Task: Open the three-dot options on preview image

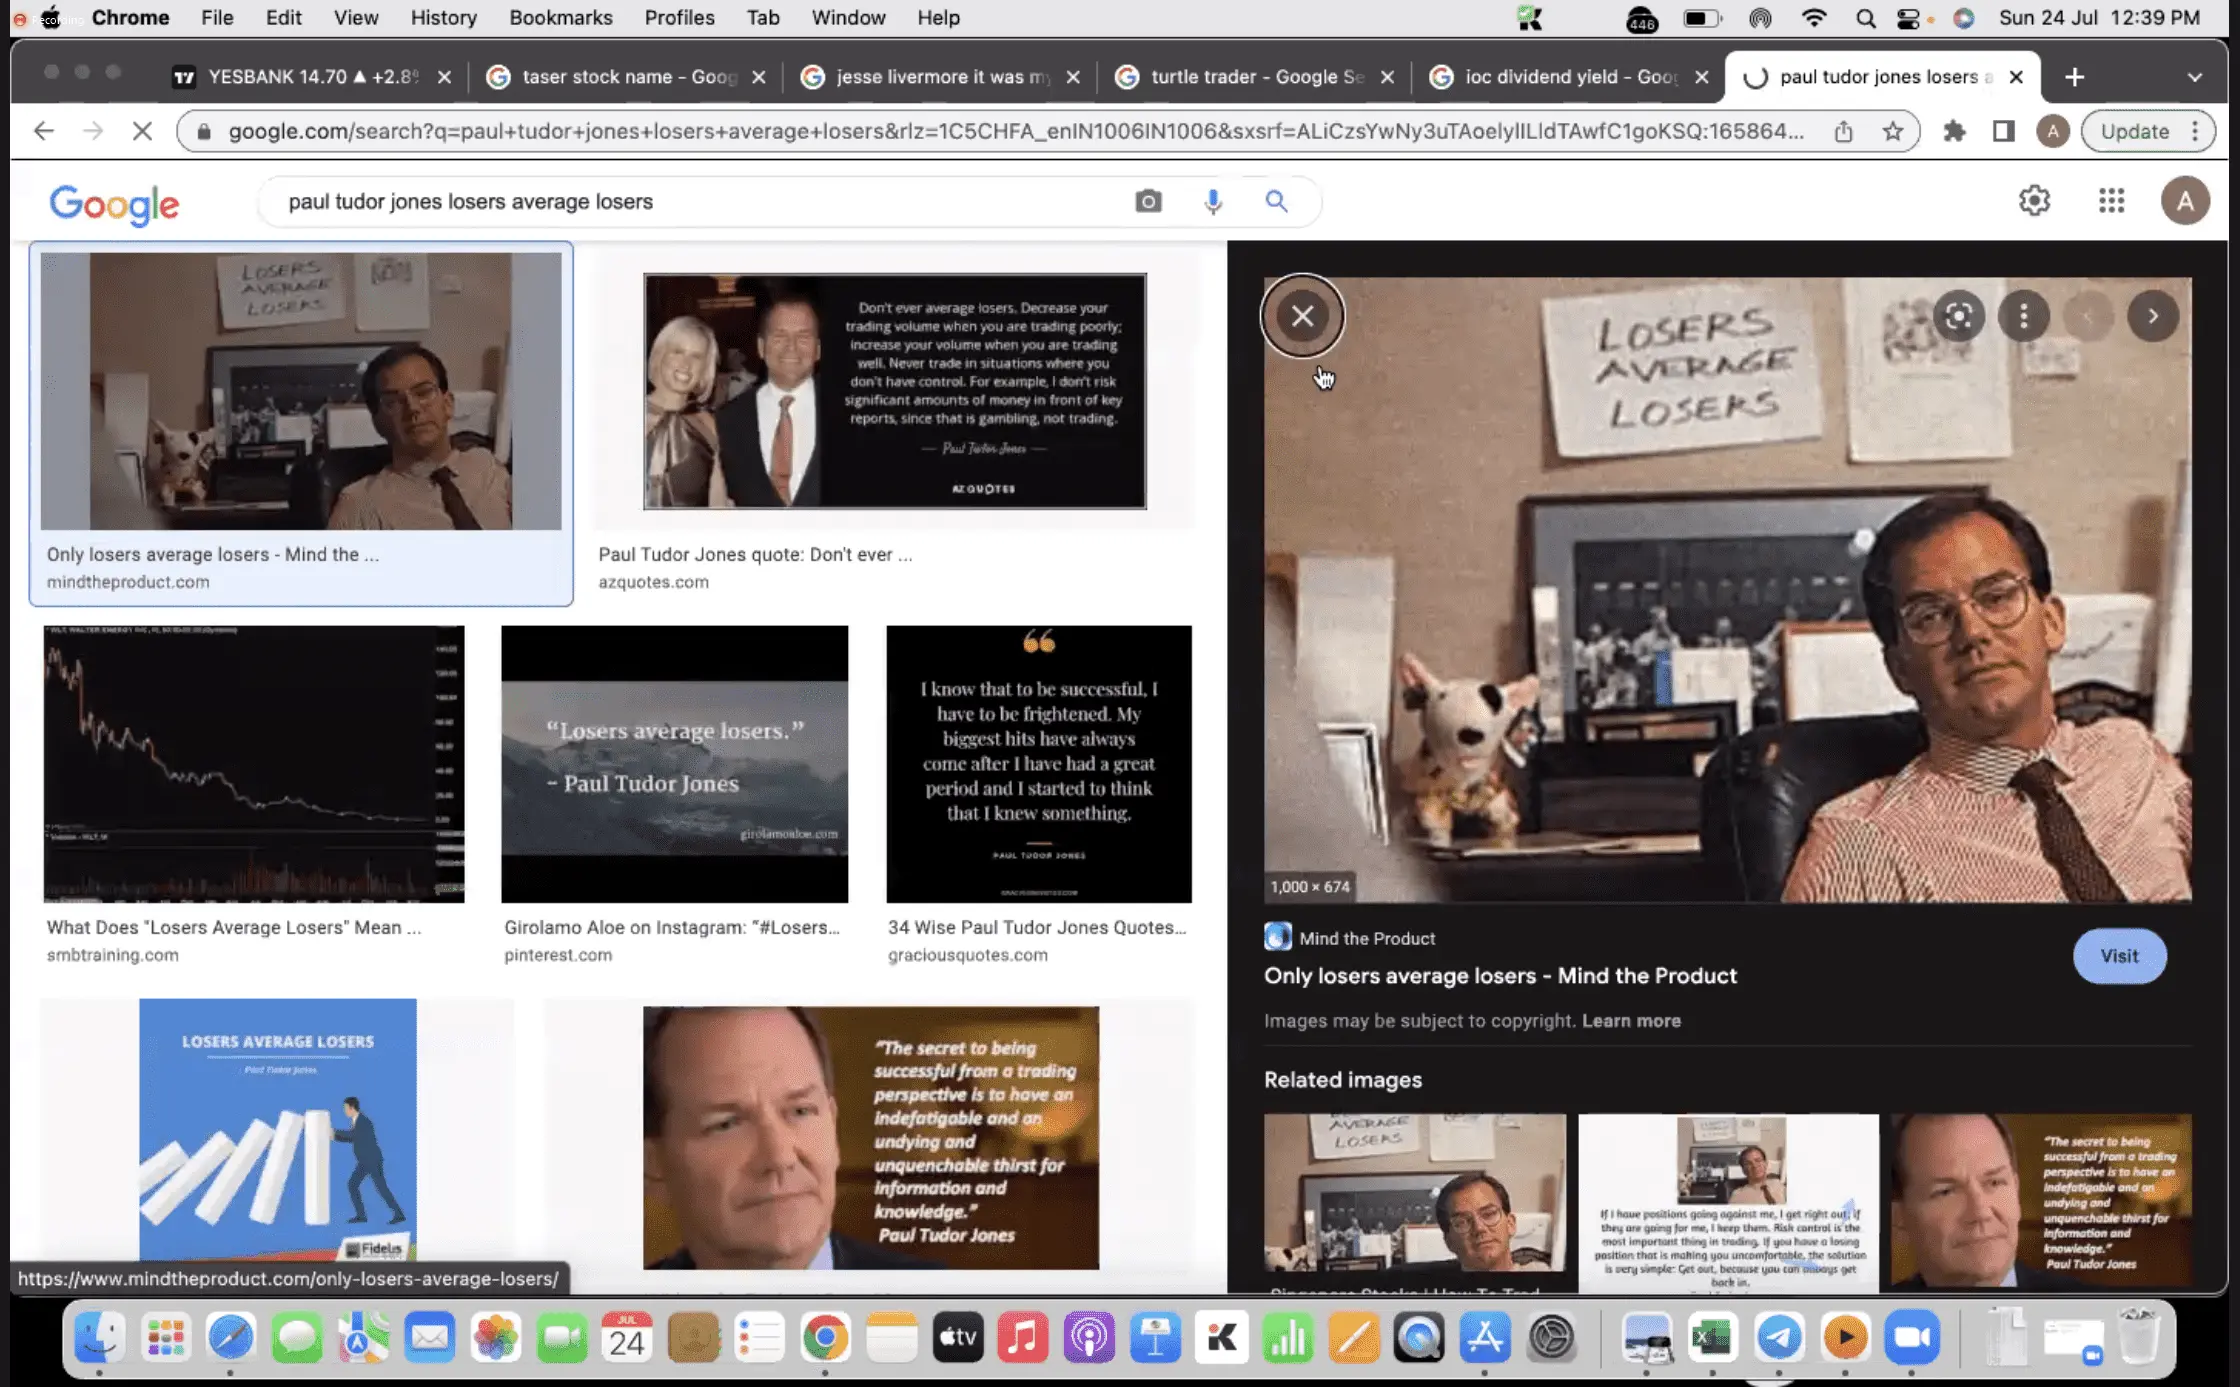Action: coord(2023,317)
